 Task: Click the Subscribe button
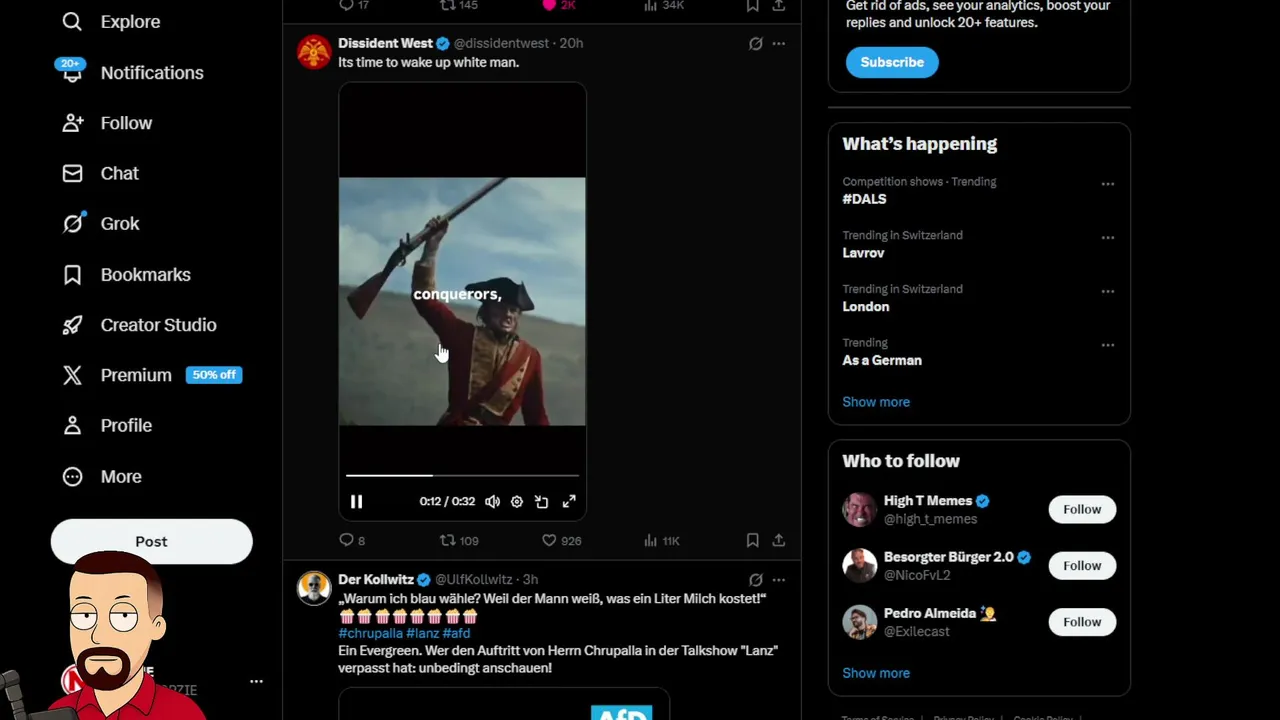click(892, 62)
